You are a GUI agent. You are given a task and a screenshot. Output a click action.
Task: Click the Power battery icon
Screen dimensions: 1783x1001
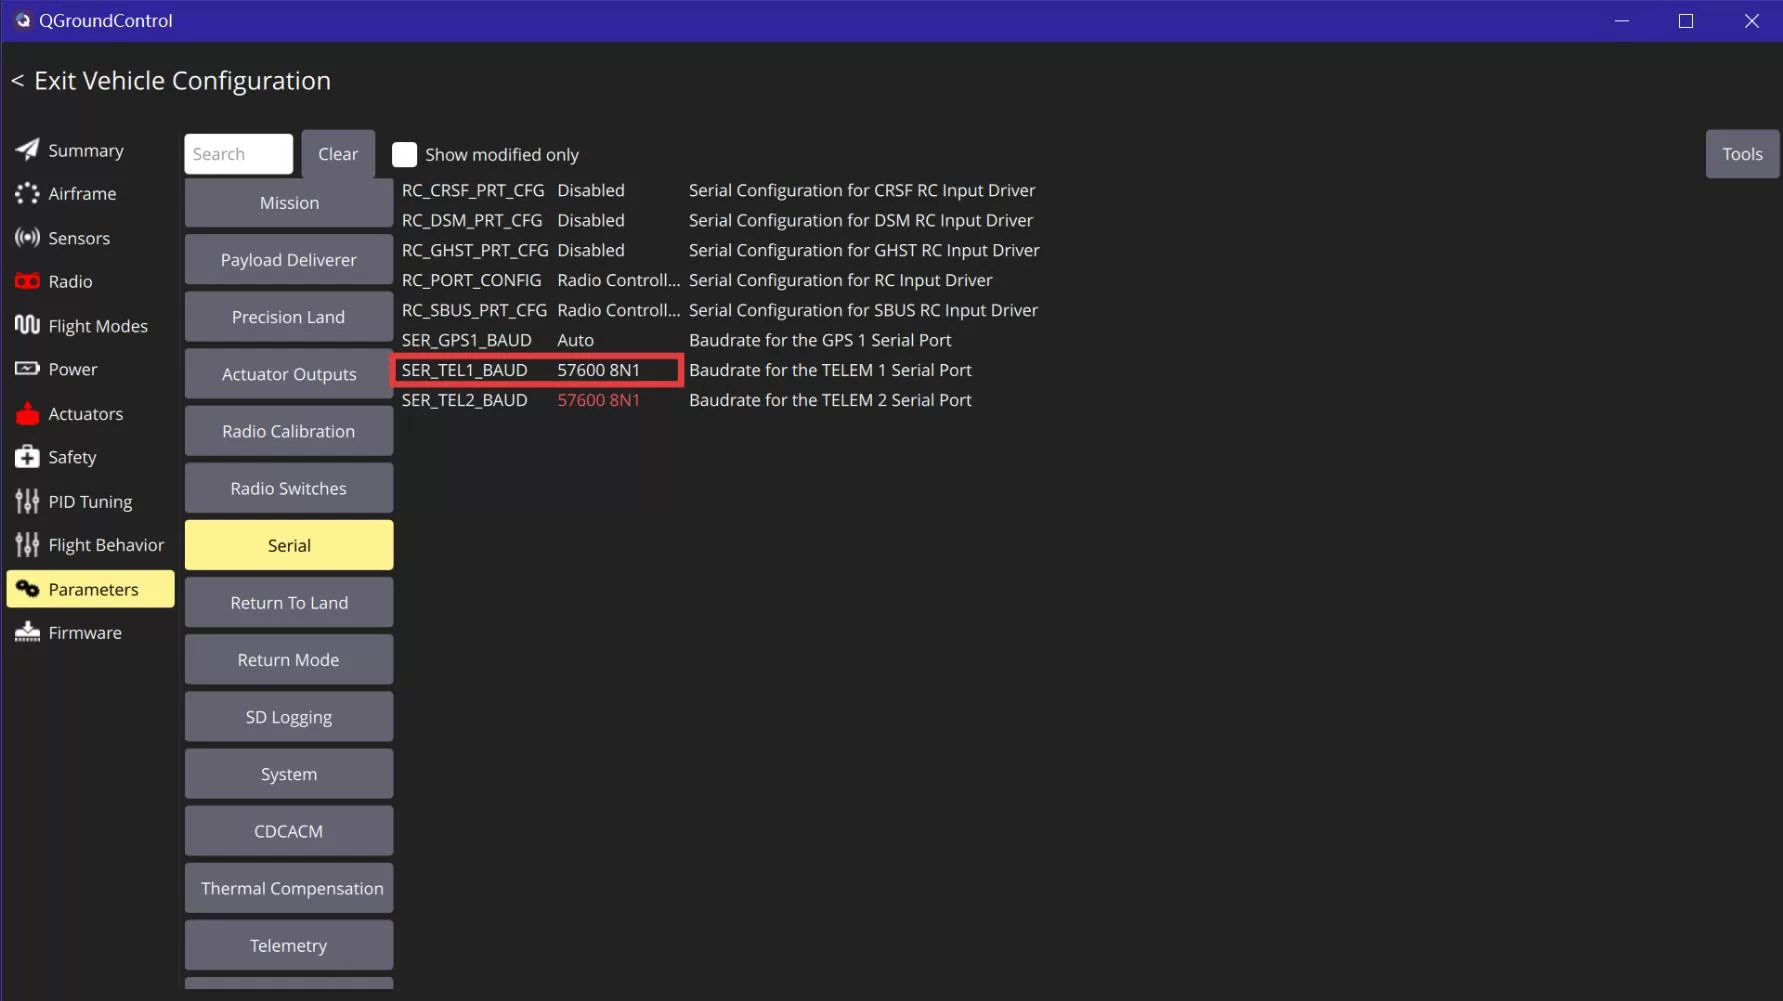tap(27, 369)
